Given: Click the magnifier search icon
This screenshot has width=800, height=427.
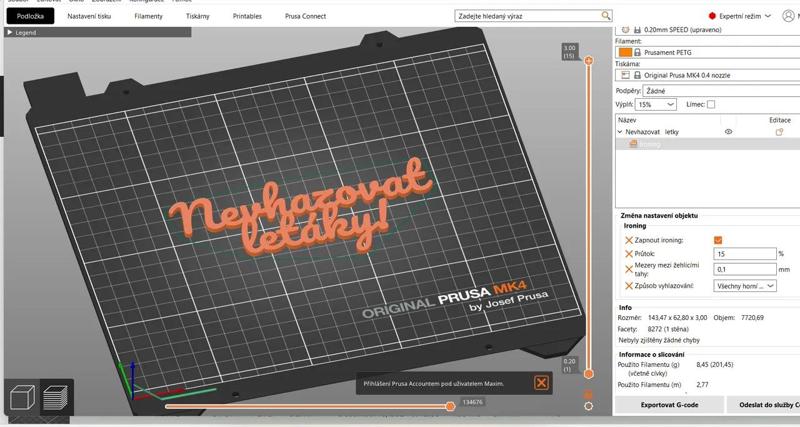Looking at the screenshot, I should click(x=606, y=16).
